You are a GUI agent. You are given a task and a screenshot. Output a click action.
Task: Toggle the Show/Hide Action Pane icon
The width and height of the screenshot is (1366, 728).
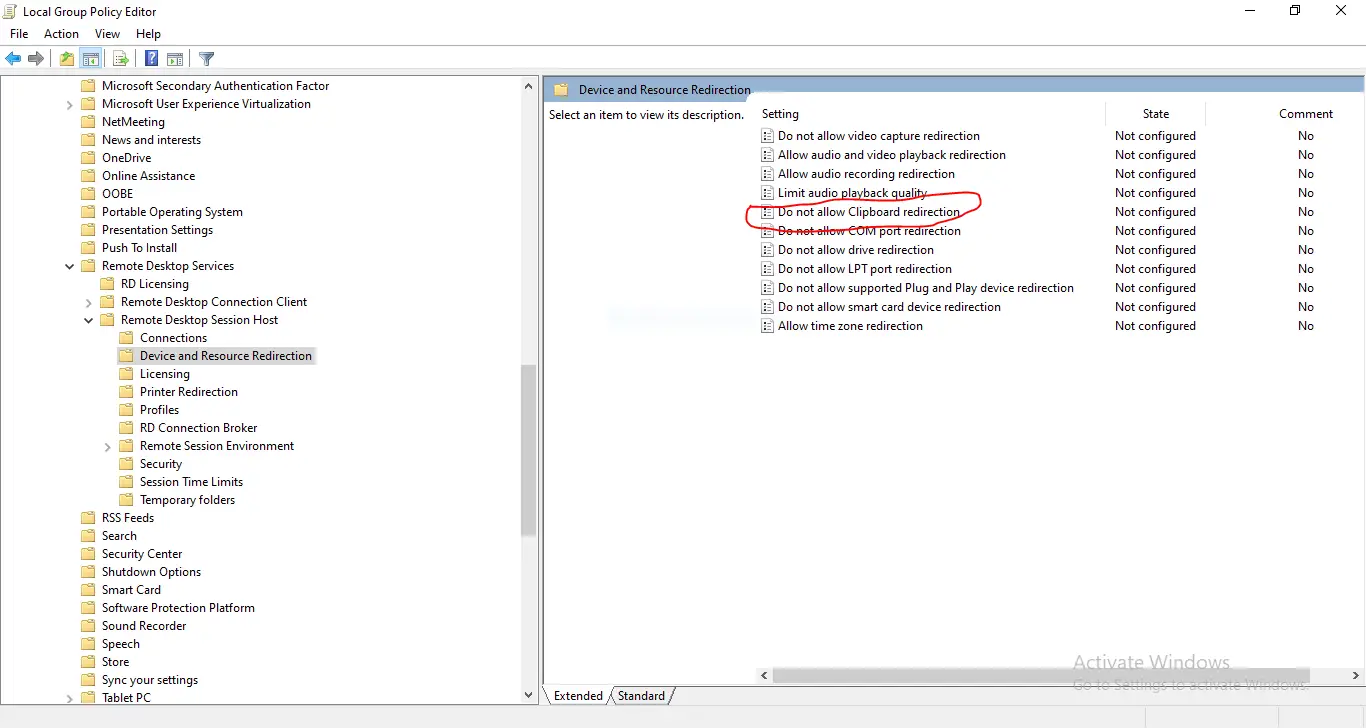(175, 58)
